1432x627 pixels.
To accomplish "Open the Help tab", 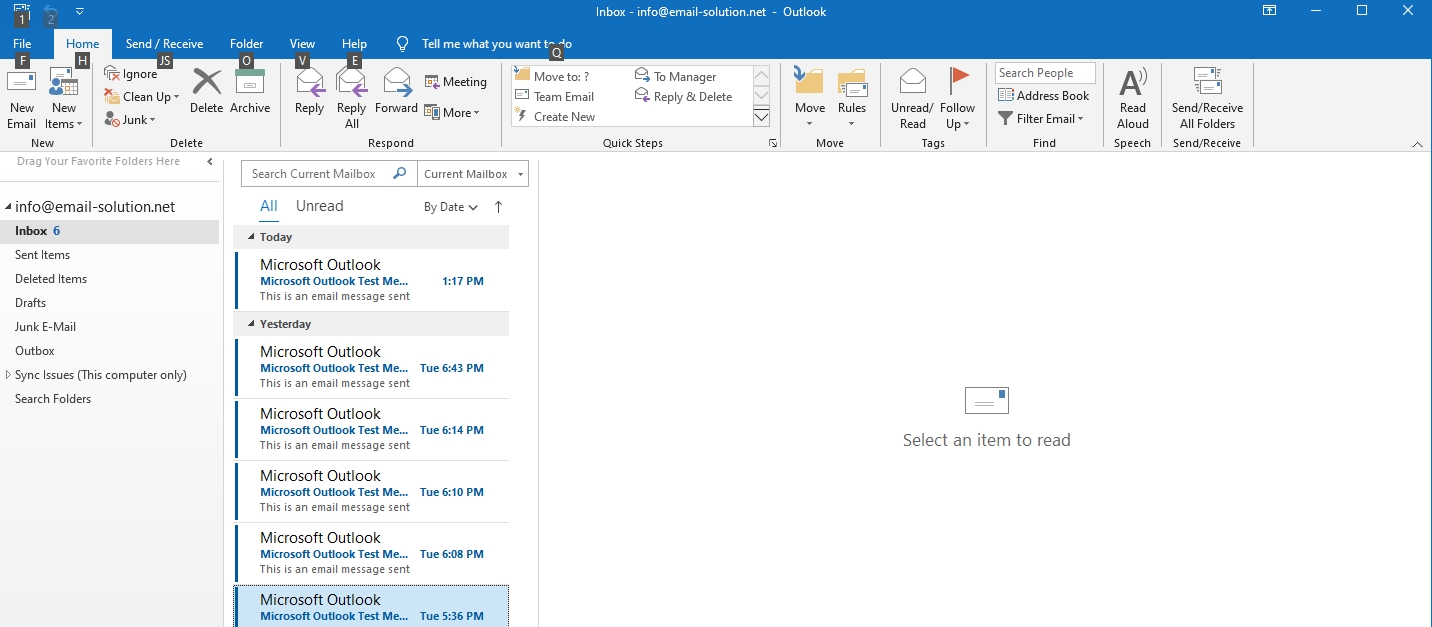I will (354, 44).
